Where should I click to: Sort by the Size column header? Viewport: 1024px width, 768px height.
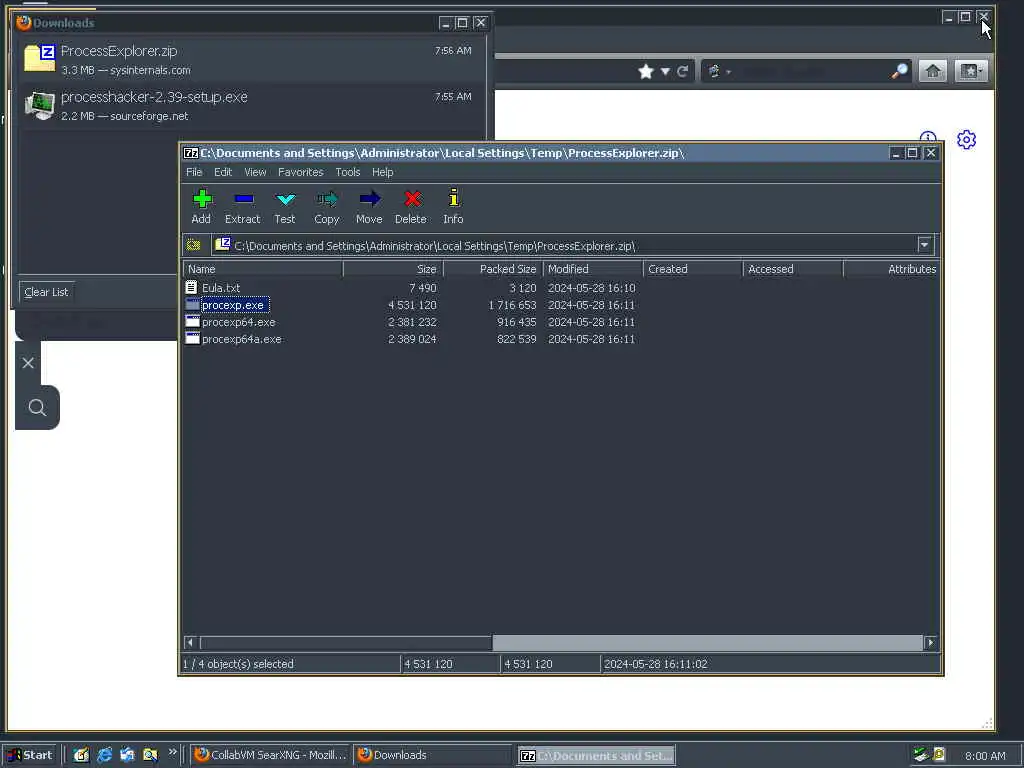[393, 269]
